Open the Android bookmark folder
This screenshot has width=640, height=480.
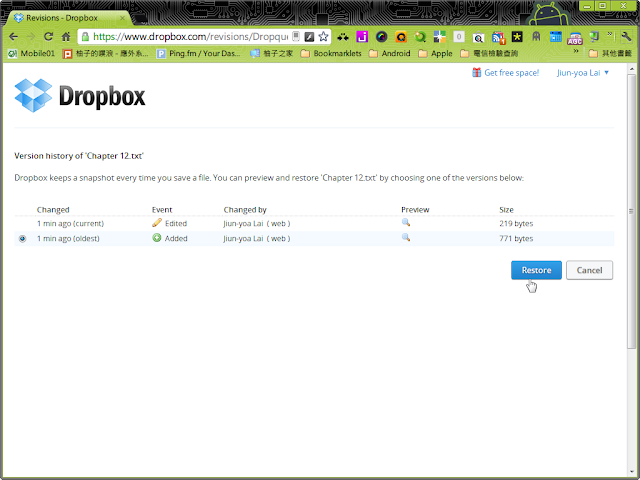[x=389, y=53]
